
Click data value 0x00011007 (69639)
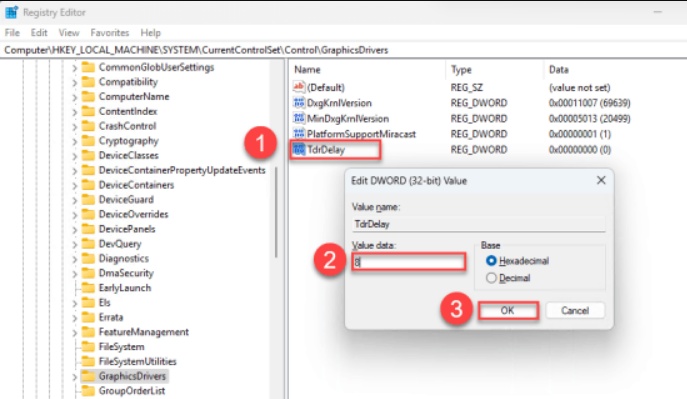(589, 103)
